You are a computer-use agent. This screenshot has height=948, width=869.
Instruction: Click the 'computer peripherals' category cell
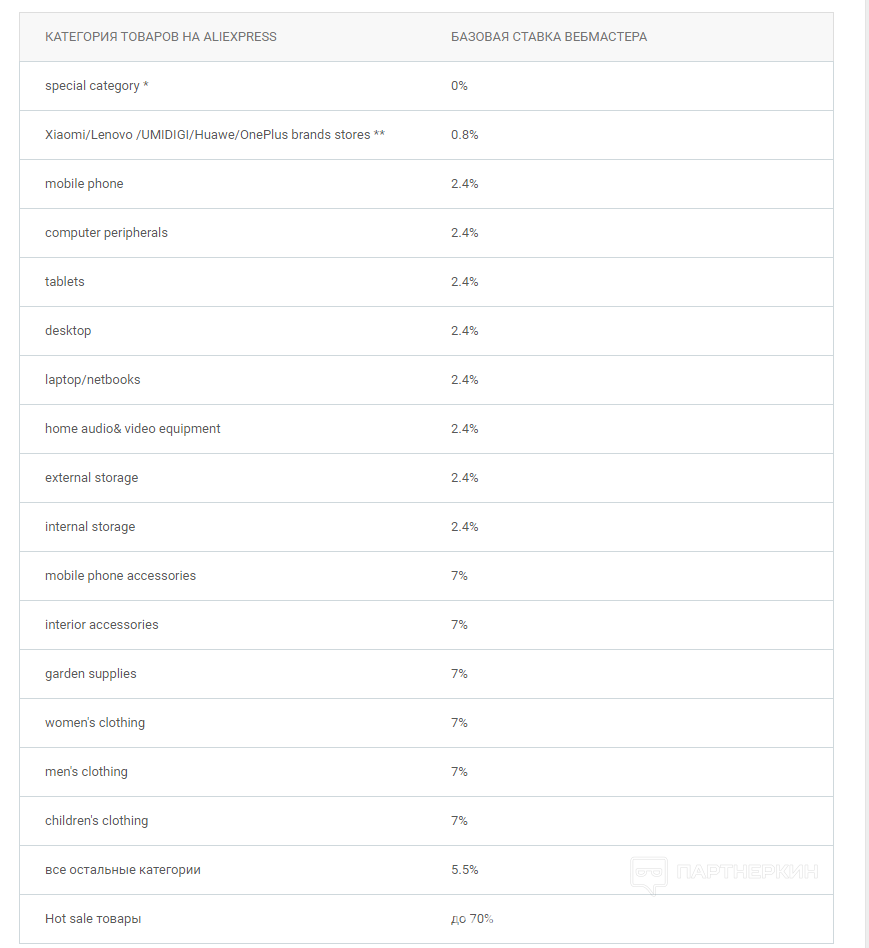[x=106, y=233]
